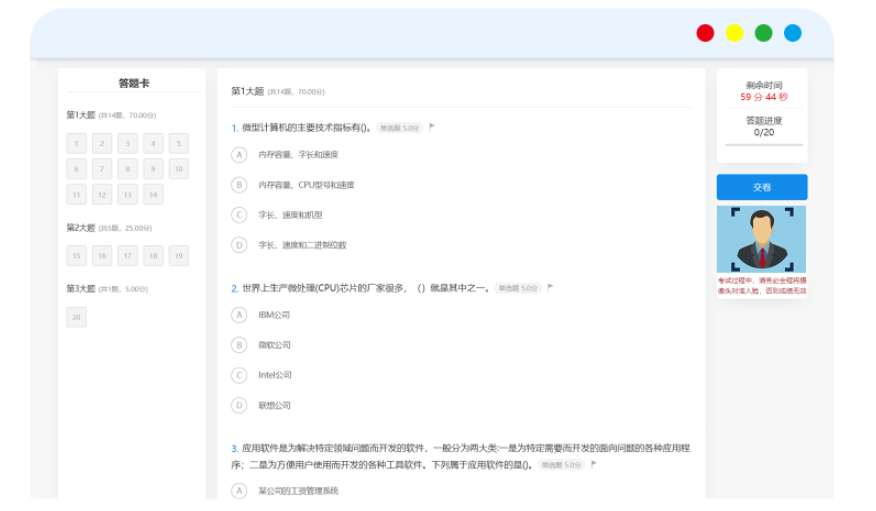Click the green dot in the header
876x511 pixels.
click(763, 33)
